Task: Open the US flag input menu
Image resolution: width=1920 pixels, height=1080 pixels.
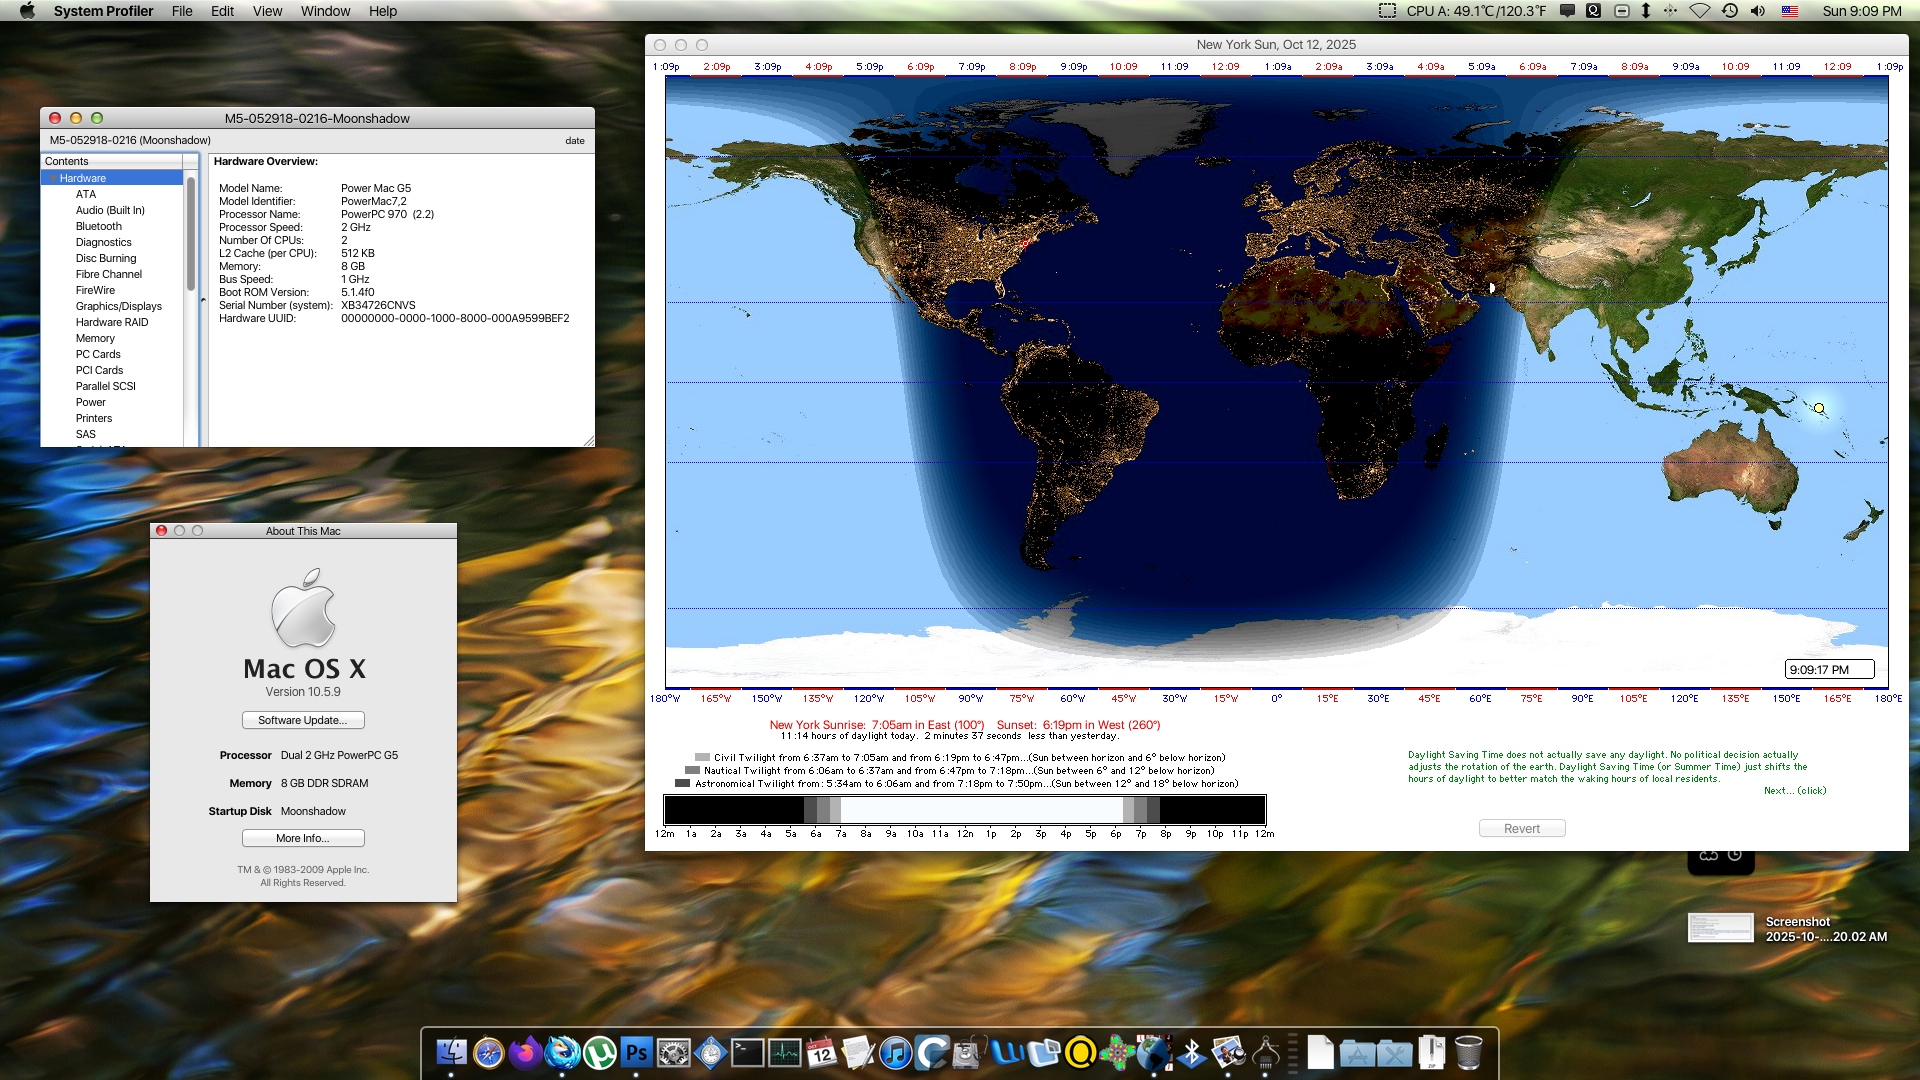Action: coord(1790,11)
